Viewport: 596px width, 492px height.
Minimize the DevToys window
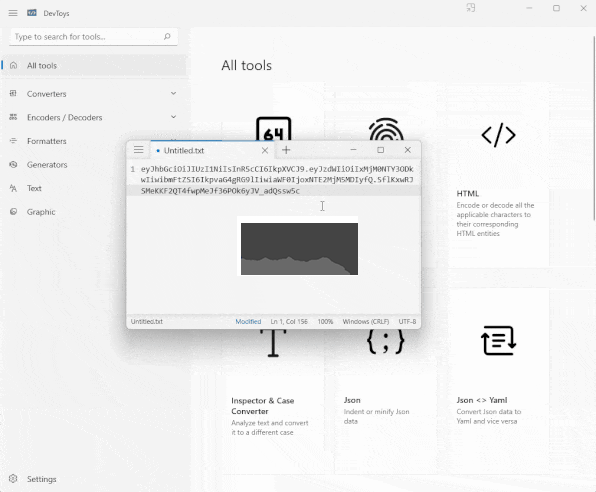pos(529,8)
